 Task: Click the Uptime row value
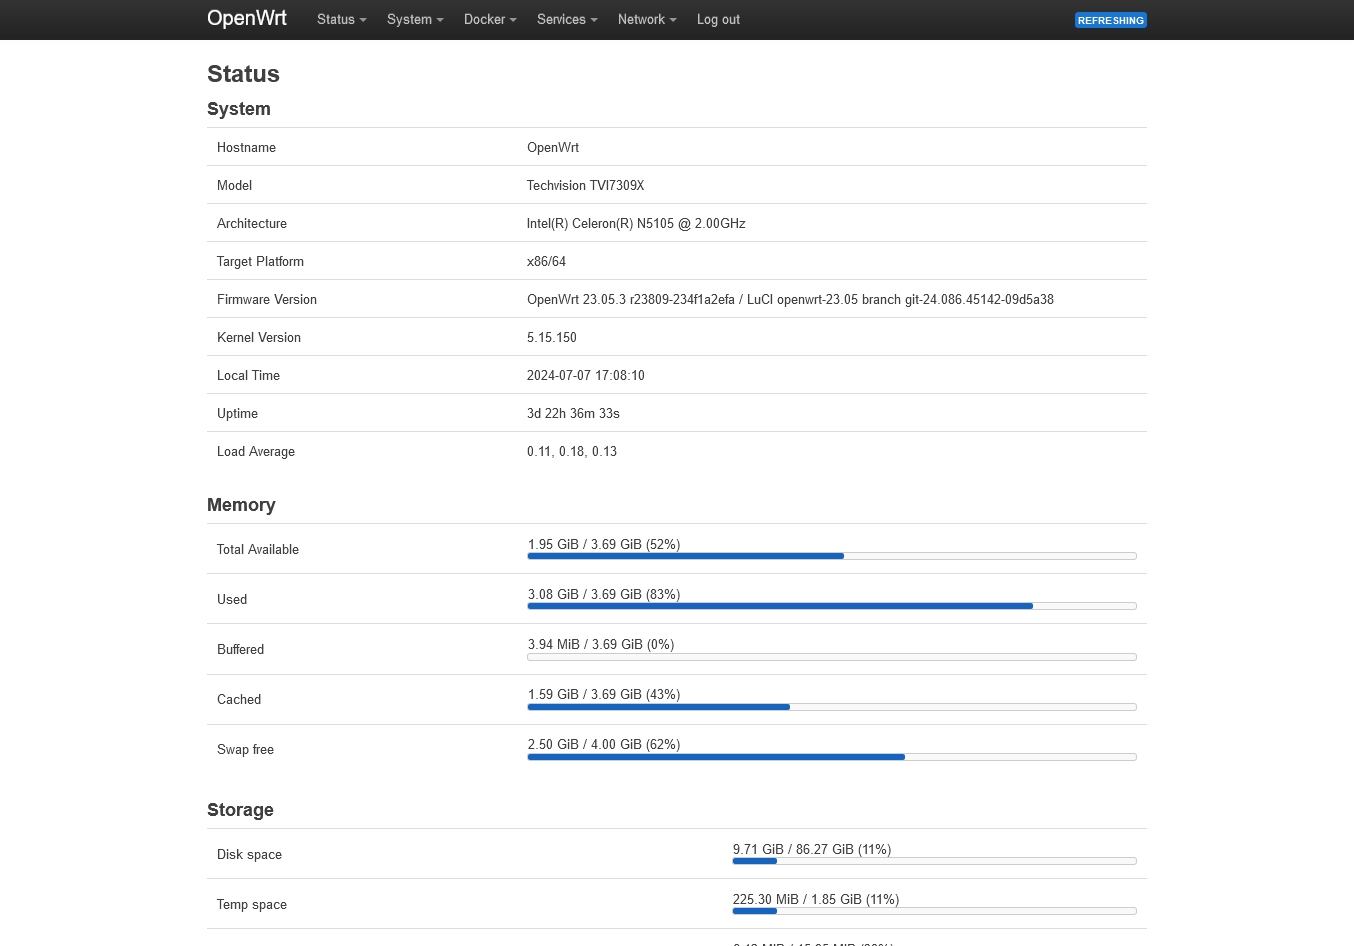coord(573,413)
